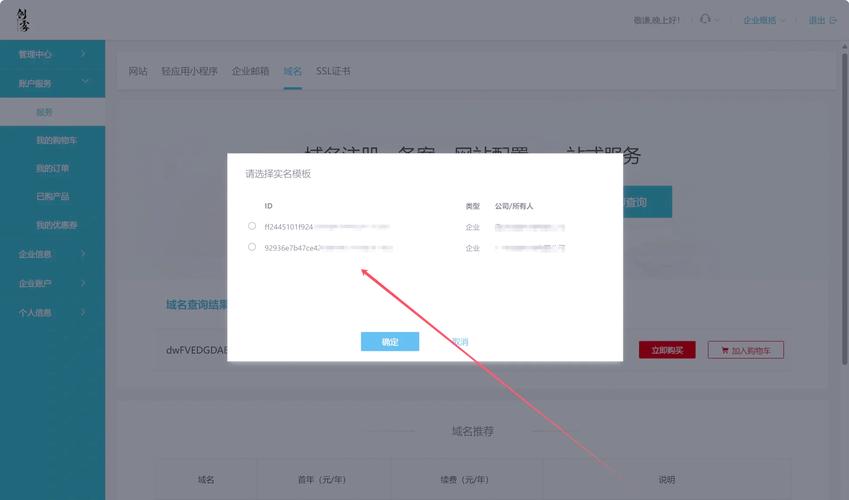The height and width of the screenshot is (500, 849).
Task: Open the 服务 item in the sidebar
Action: pyautogui.click(x=53, y=112)
